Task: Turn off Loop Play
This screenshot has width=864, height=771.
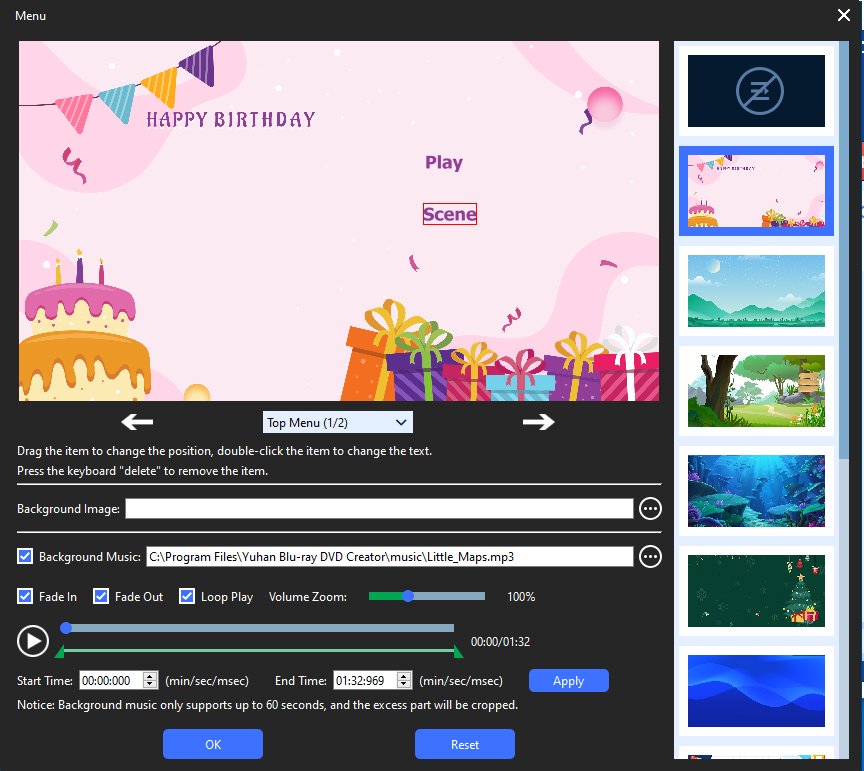Action: point(187,597)
